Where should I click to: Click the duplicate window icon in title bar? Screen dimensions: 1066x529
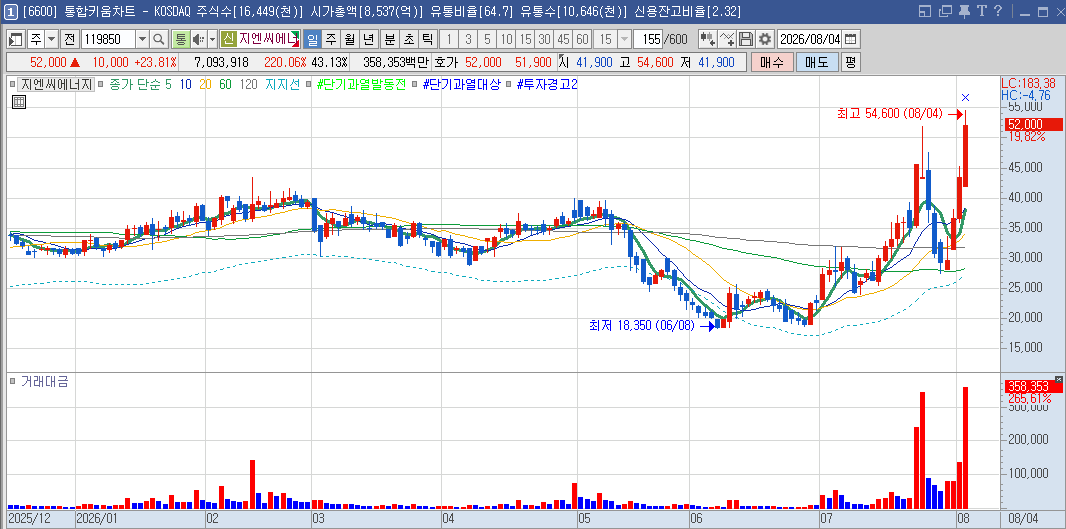pos(944,11)
